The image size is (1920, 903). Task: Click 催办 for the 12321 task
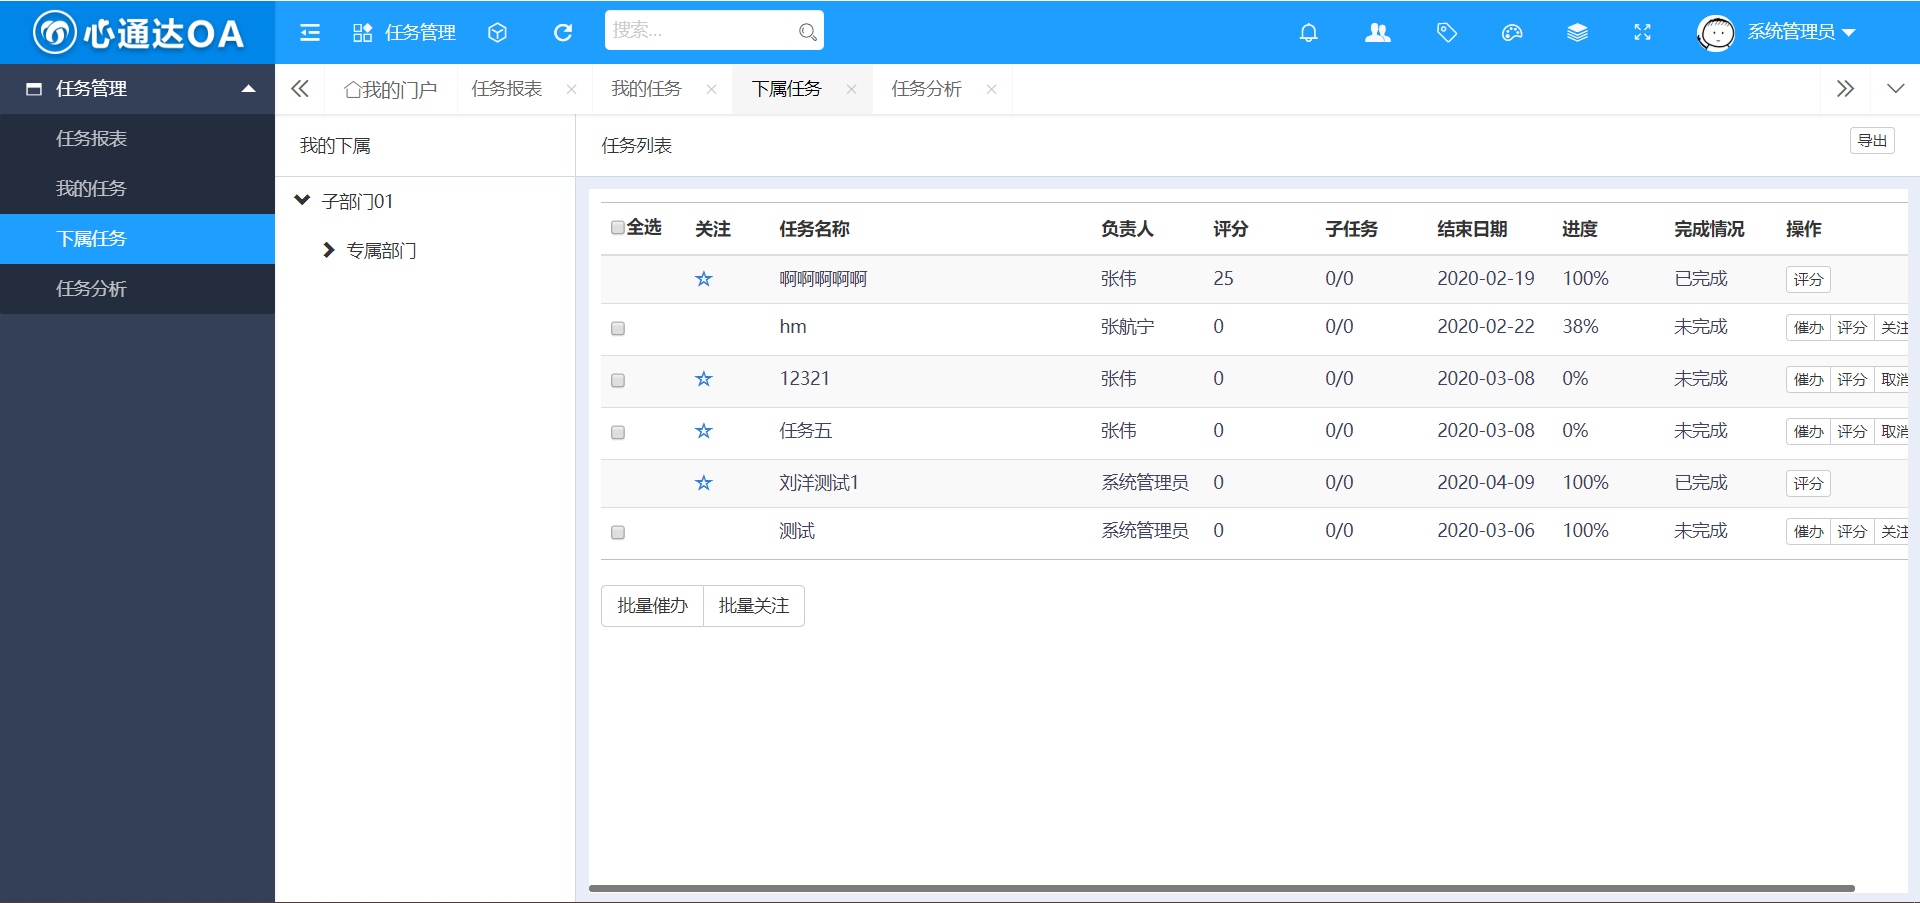1808,380
